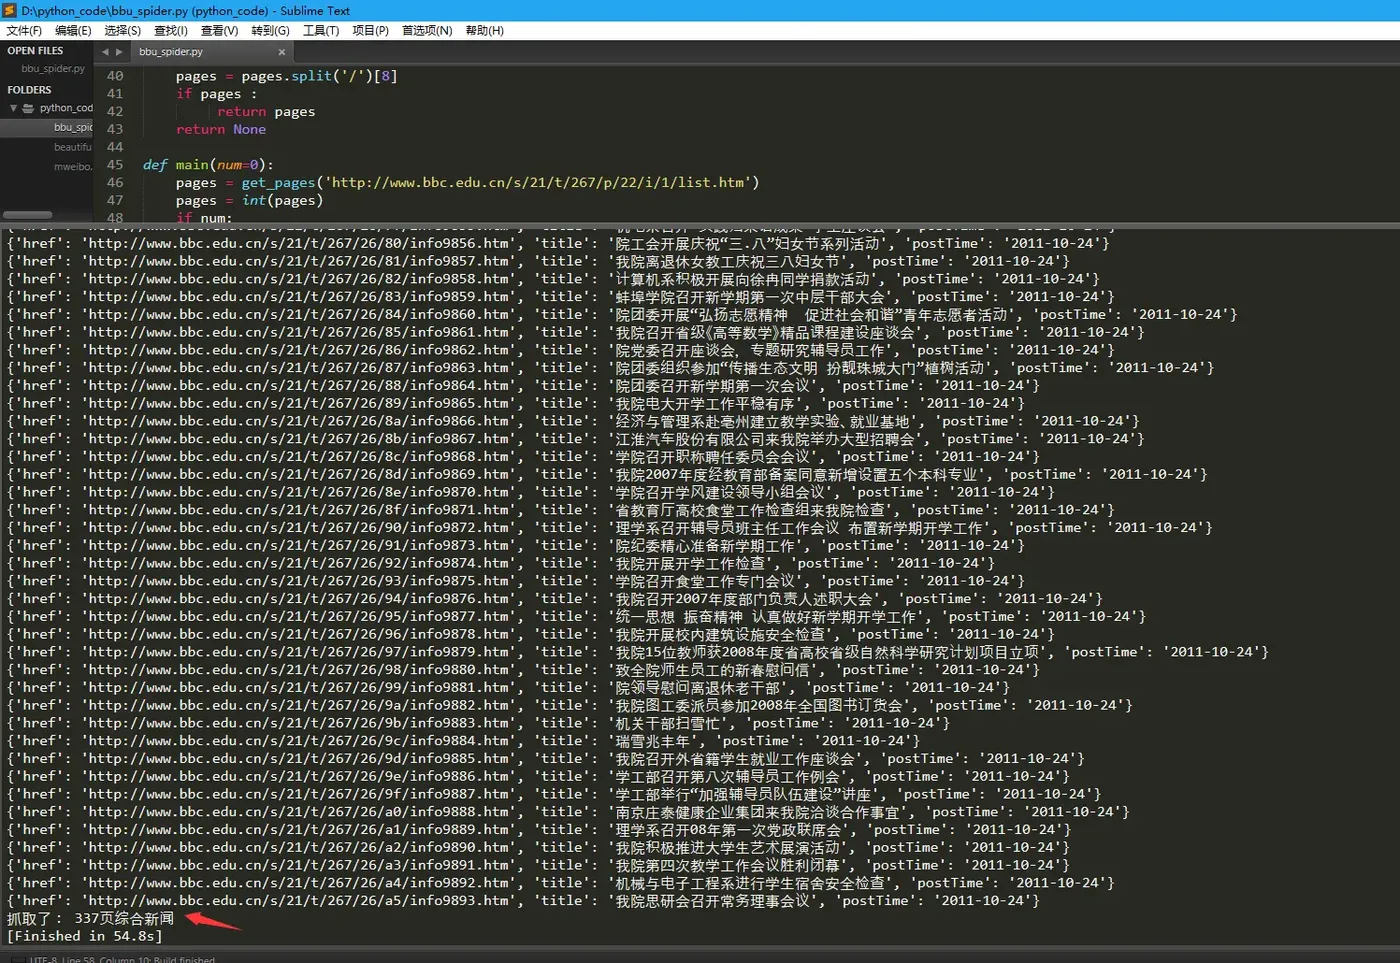Click the 'pages = int(pages)' code line
1400x963 pixels.
coord(249,201)
